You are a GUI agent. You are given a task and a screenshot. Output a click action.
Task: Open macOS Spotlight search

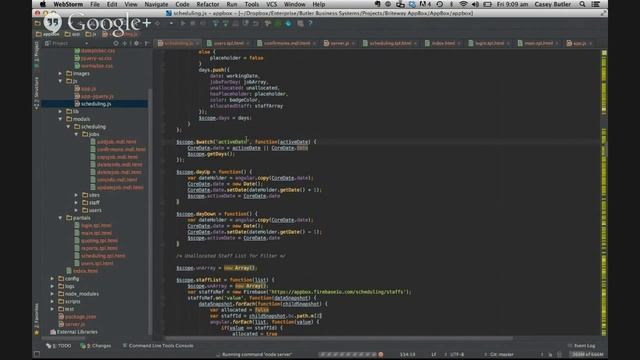point(582,4)
